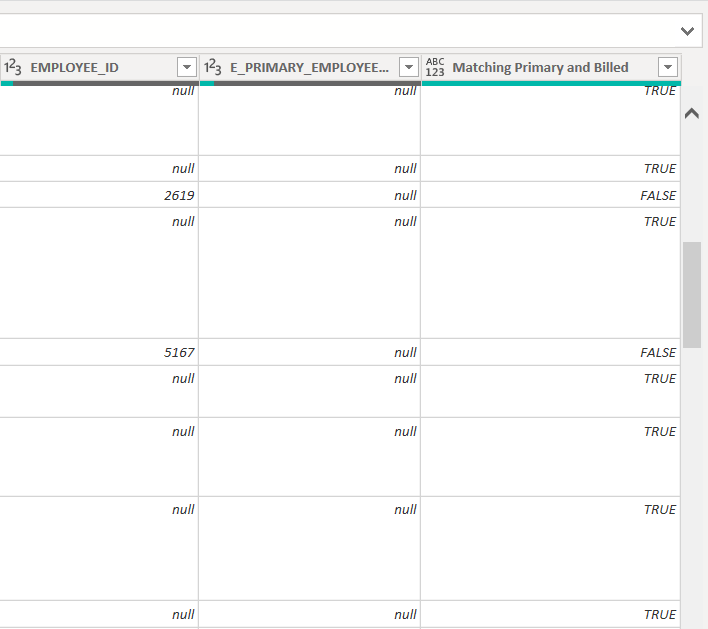Select the cell with value 5167
Image resolution: width=708 pixels, height=629 pixels.
click(x=99, y=352)
